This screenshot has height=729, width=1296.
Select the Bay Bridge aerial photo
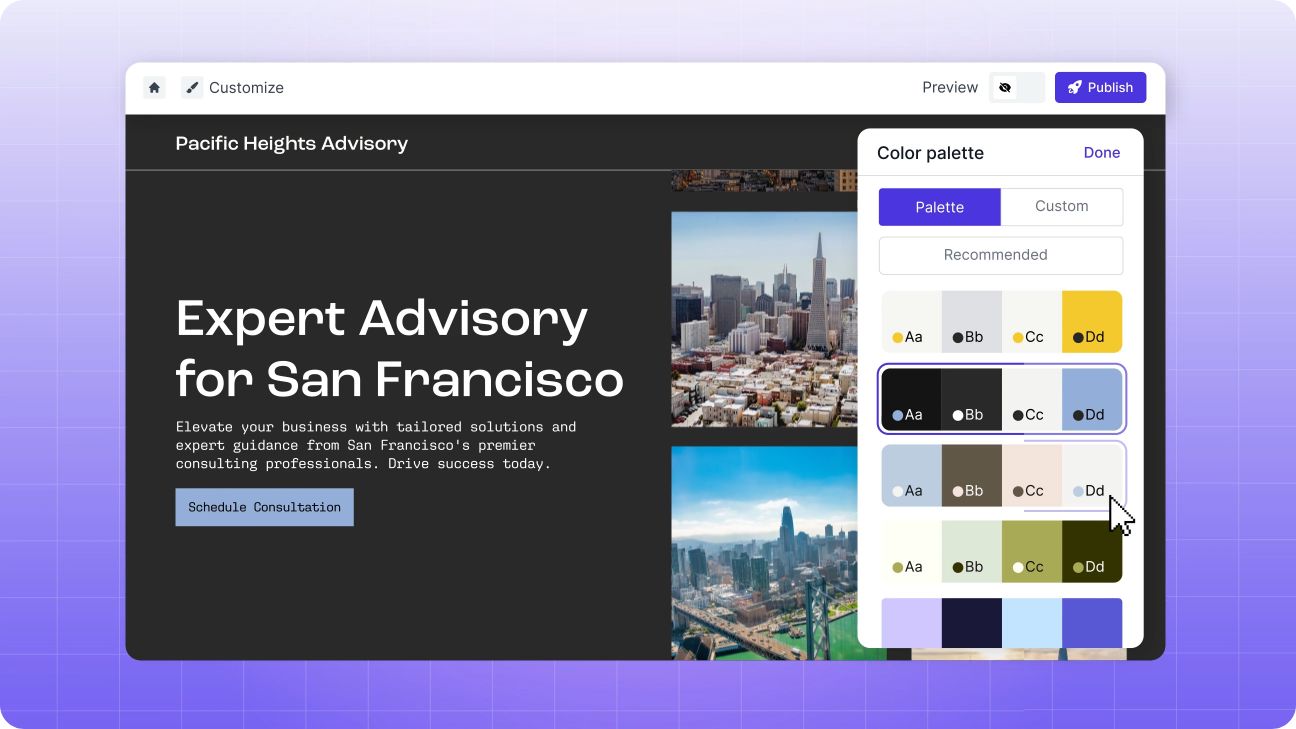click(x=764, y=553)
